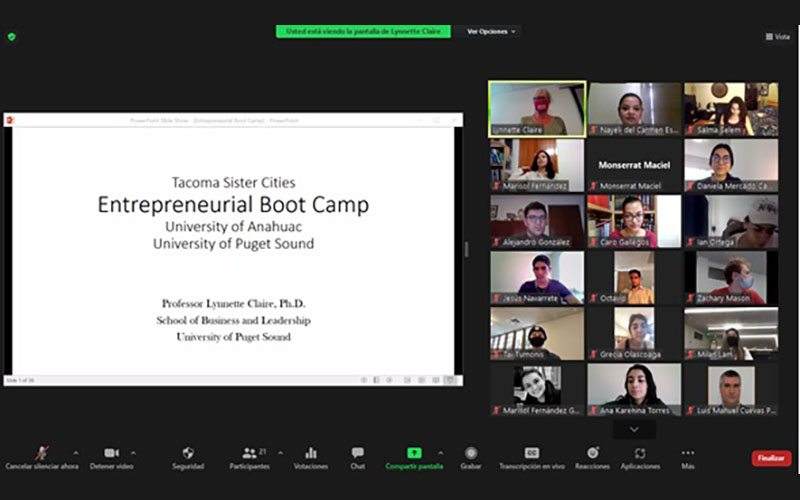Click "University of Anahuac" text on slide
This screenshot has height=500, width=800.
coord(233,227)
